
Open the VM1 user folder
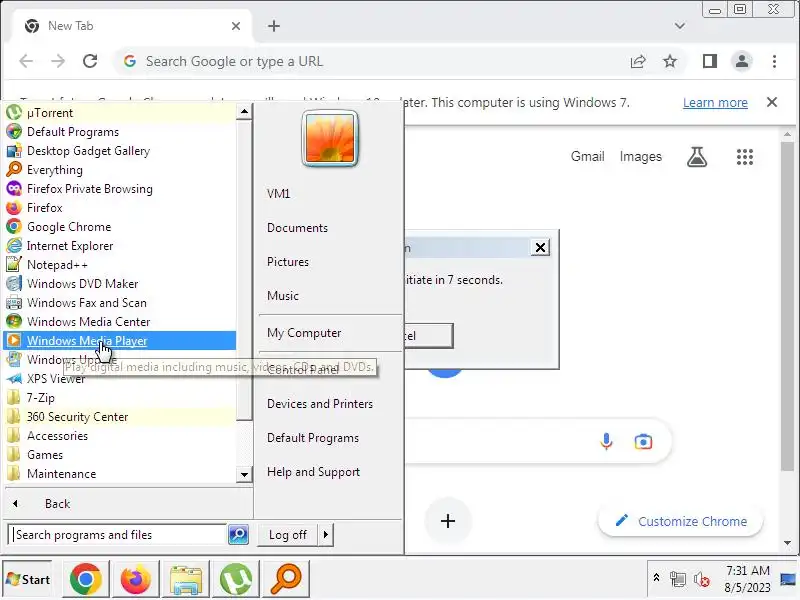(279, 194)
